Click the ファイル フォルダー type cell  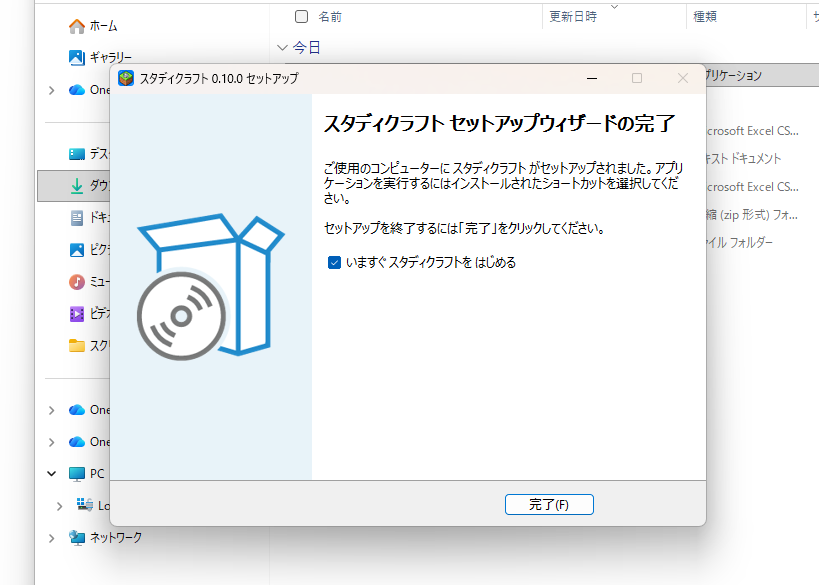pyautogui.click(x=740, y=242)
